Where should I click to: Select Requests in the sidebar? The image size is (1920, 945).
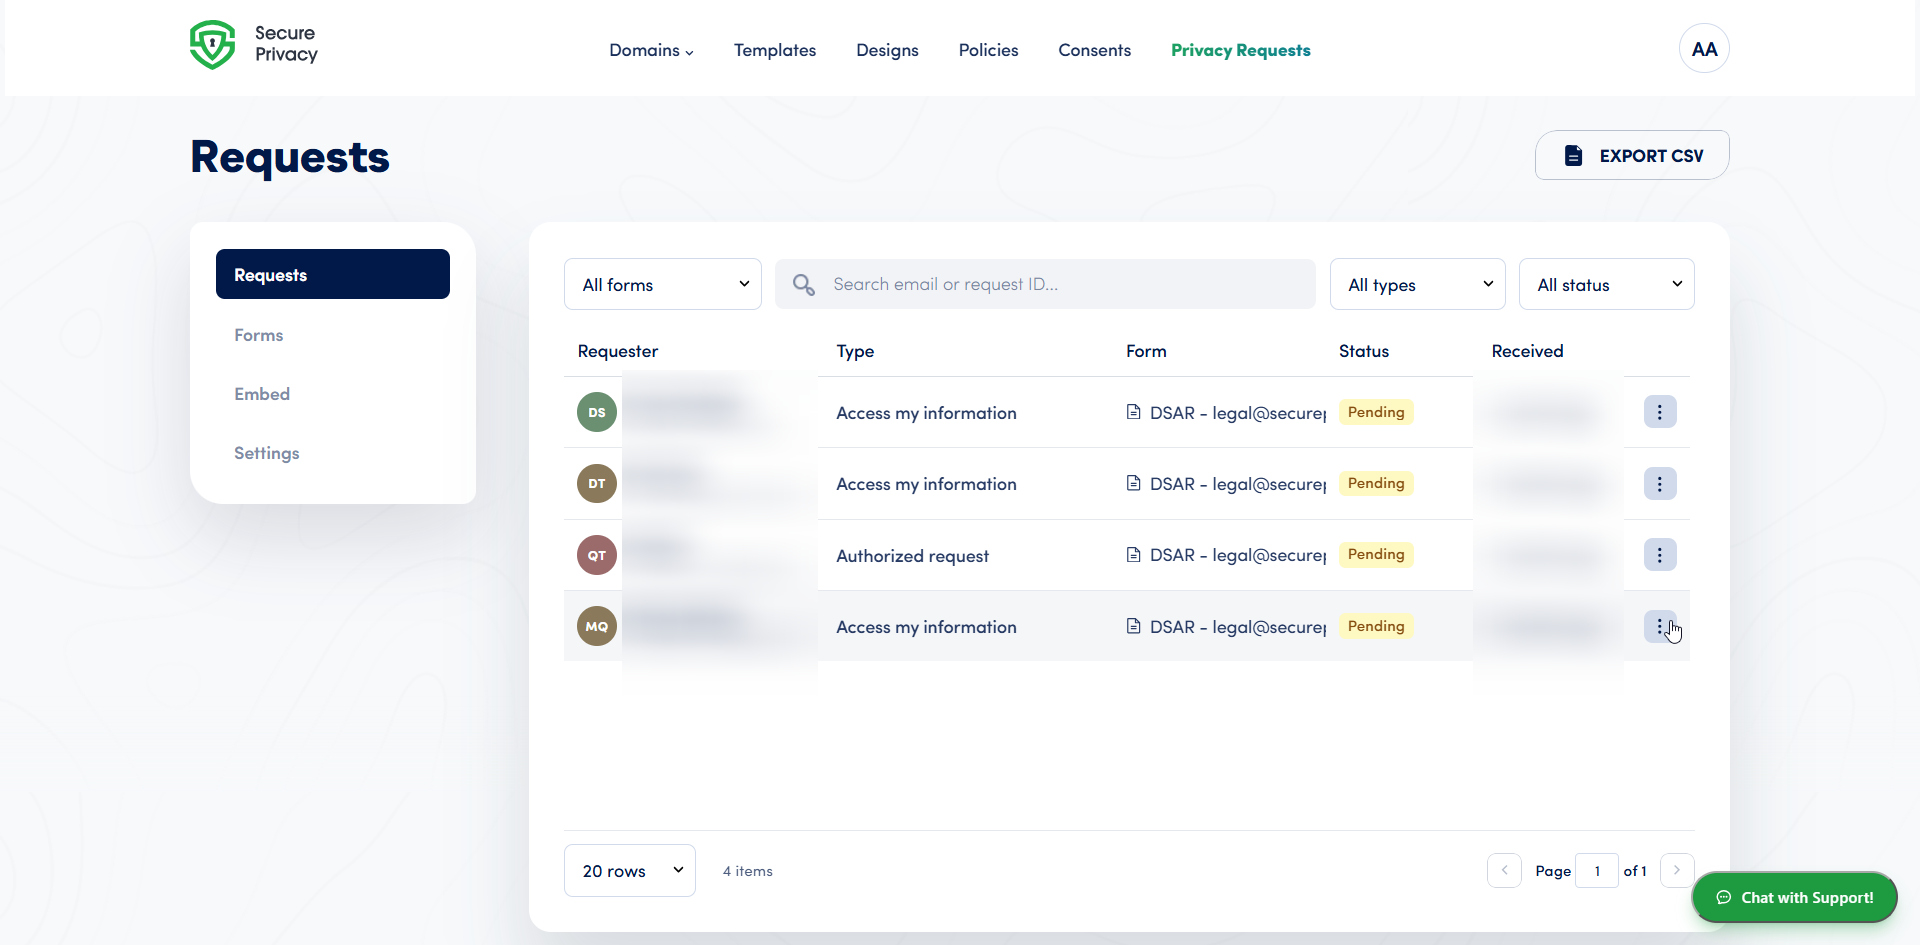pyautogui.click(x=333, y=274)
